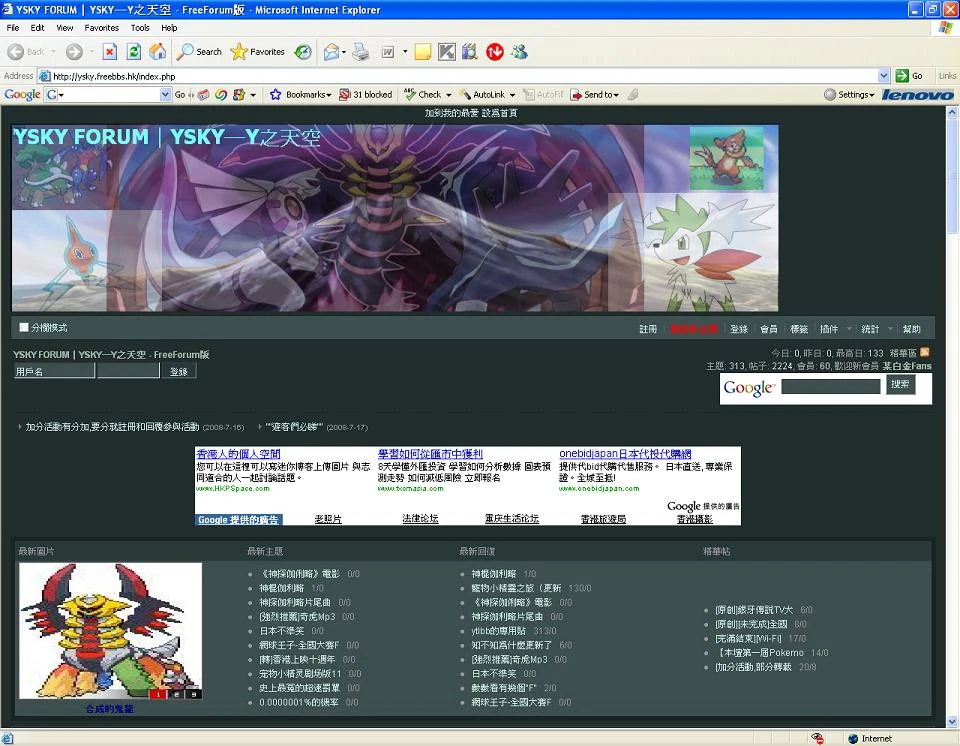This screenshot has width=960, height=746.
Task: Click the Google site search input box
Action: pos(831,386)
